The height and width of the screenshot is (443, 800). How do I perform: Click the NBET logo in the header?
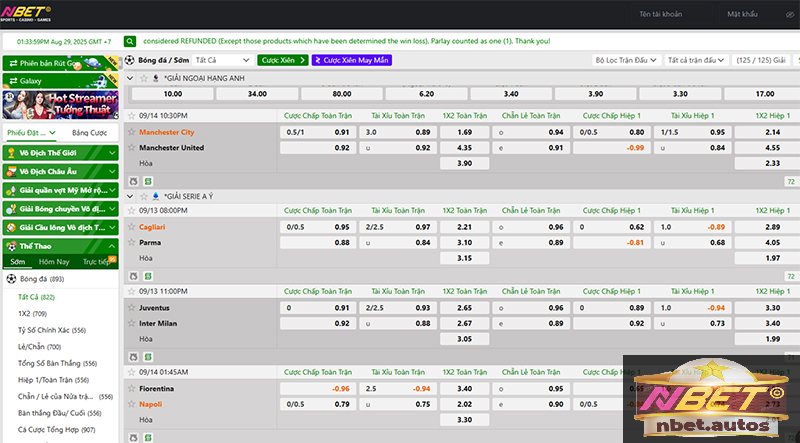point(31,14)
